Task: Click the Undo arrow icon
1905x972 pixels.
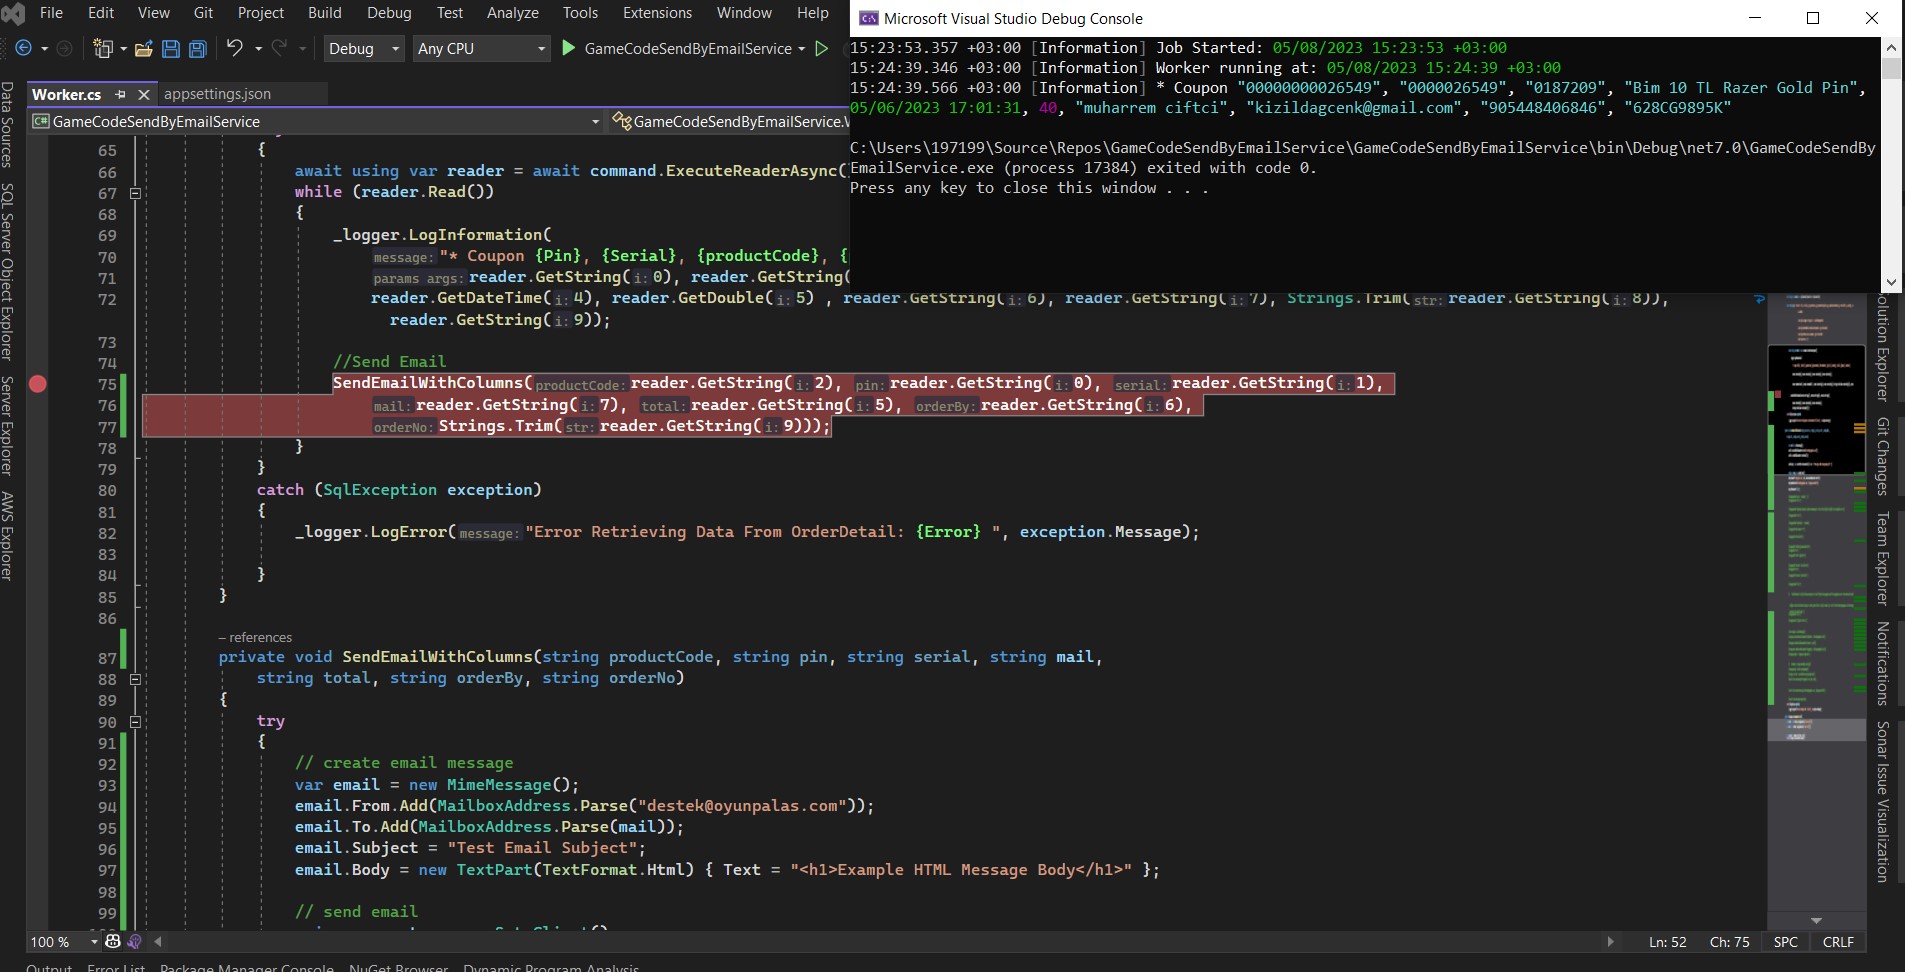Action: [x=235, y=48]
